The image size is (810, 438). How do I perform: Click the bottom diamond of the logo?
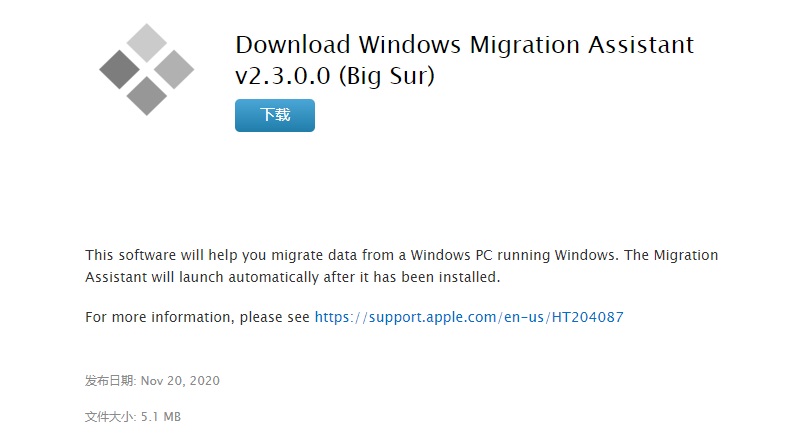[147, 96]
